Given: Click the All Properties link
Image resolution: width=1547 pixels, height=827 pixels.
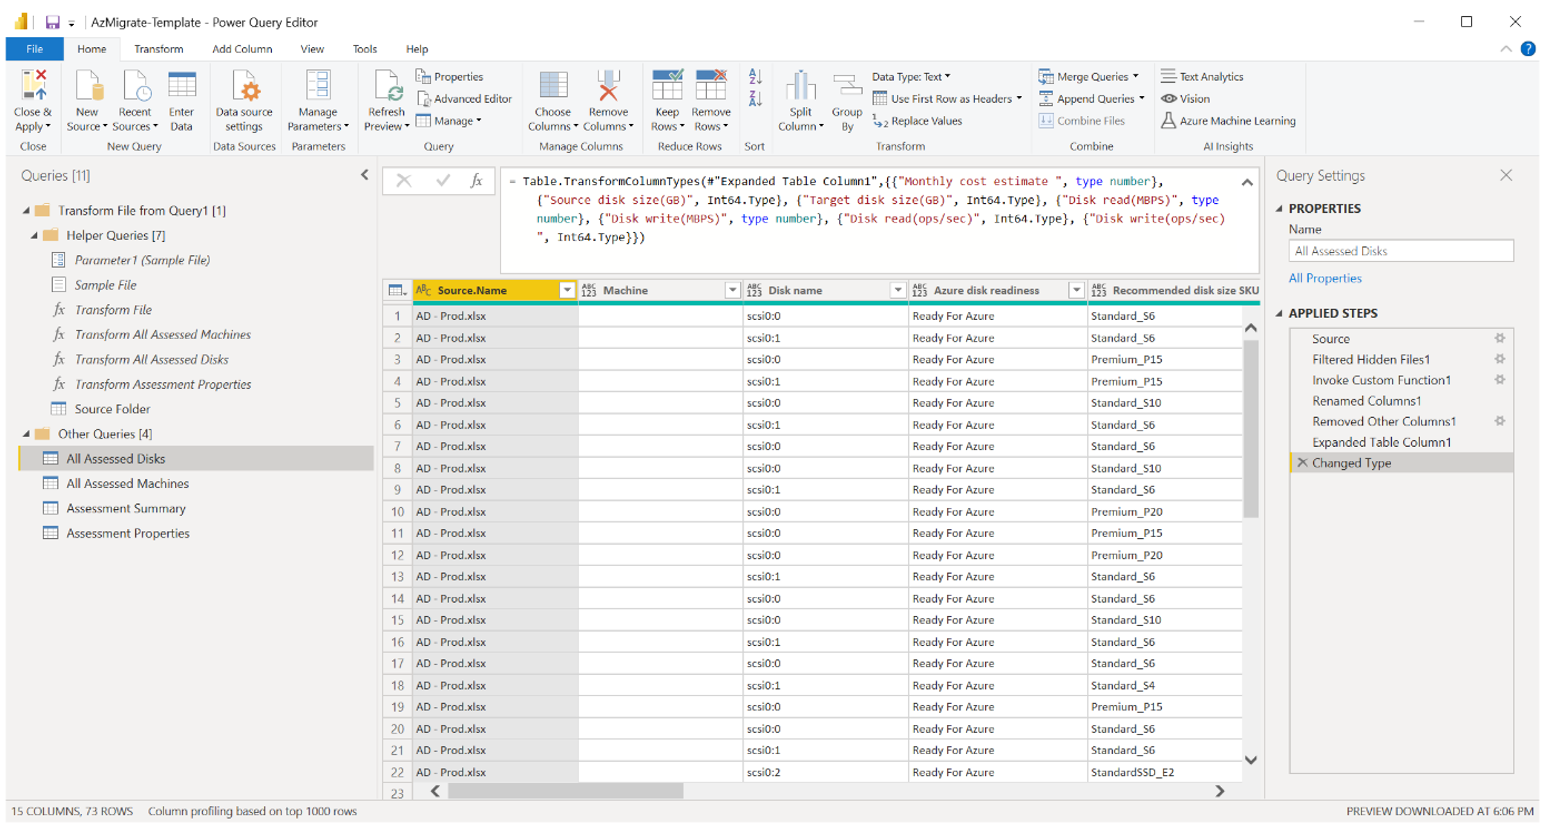Looking at the screenshot, I should (x=1325, y=278).
